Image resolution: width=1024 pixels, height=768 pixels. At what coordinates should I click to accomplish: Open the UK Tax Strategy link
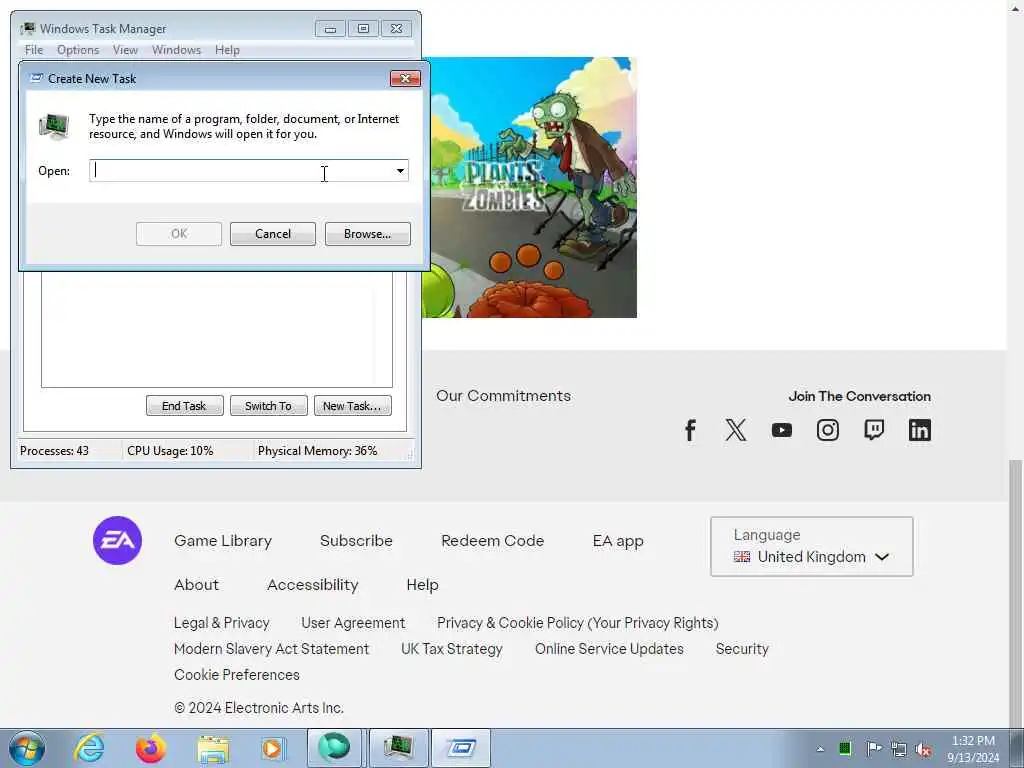click(x=452, y=648)
